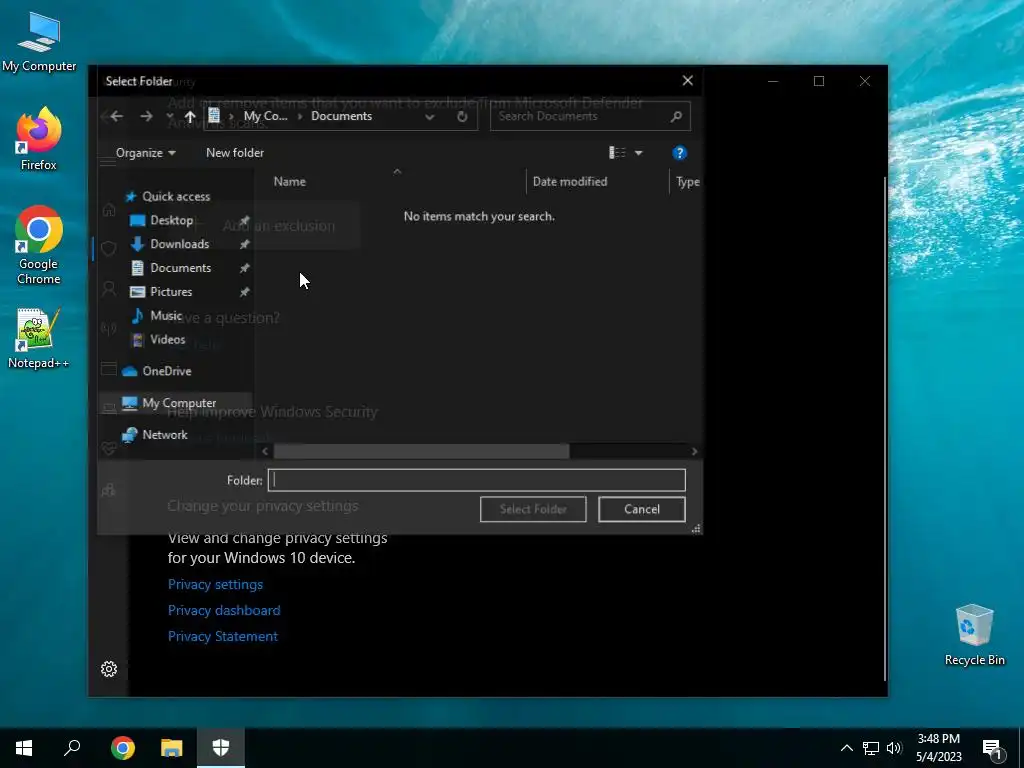This screenshot has width=1024, height=768.
Task: Click the forward navigation arrow
Action: (146, 116)
